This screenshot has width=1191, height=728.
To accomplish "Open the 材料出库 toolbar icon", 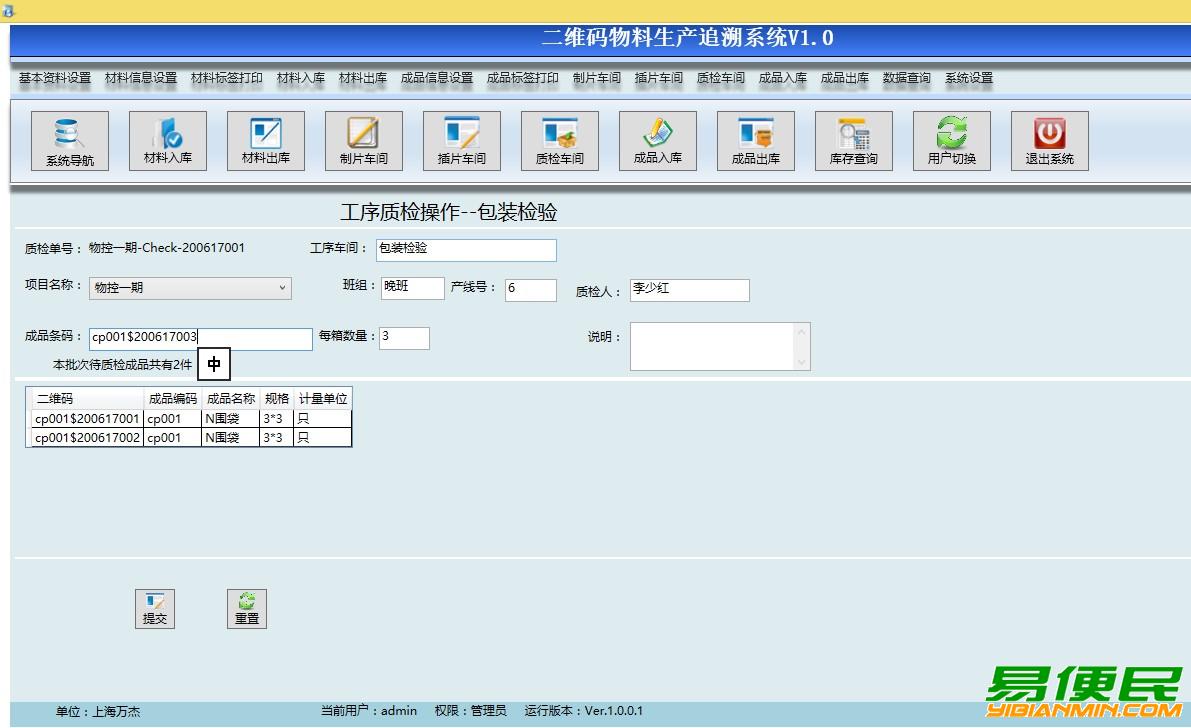I will [x=265, y=141].
